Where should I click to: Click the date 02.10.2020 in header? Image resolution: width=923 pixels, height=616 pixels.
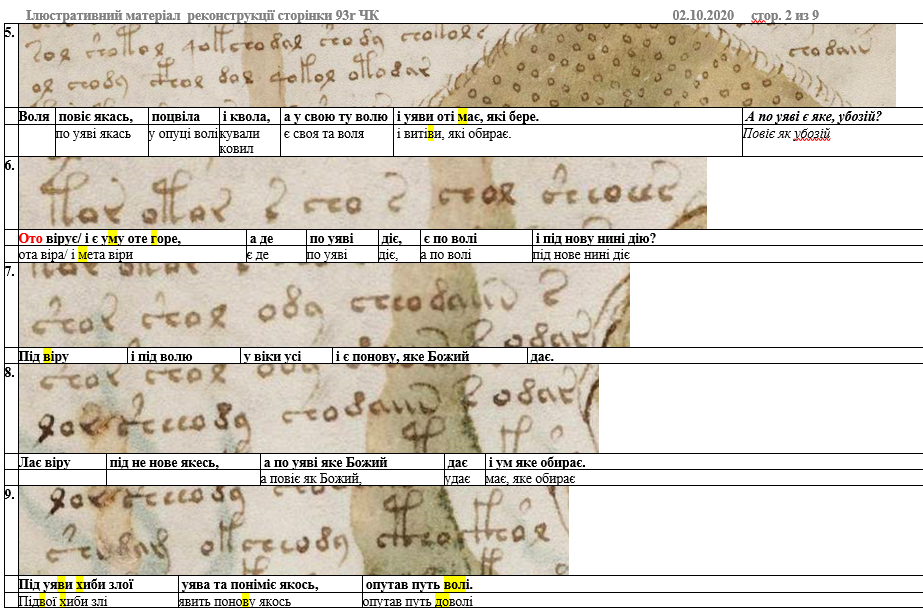tap(703, 15)
